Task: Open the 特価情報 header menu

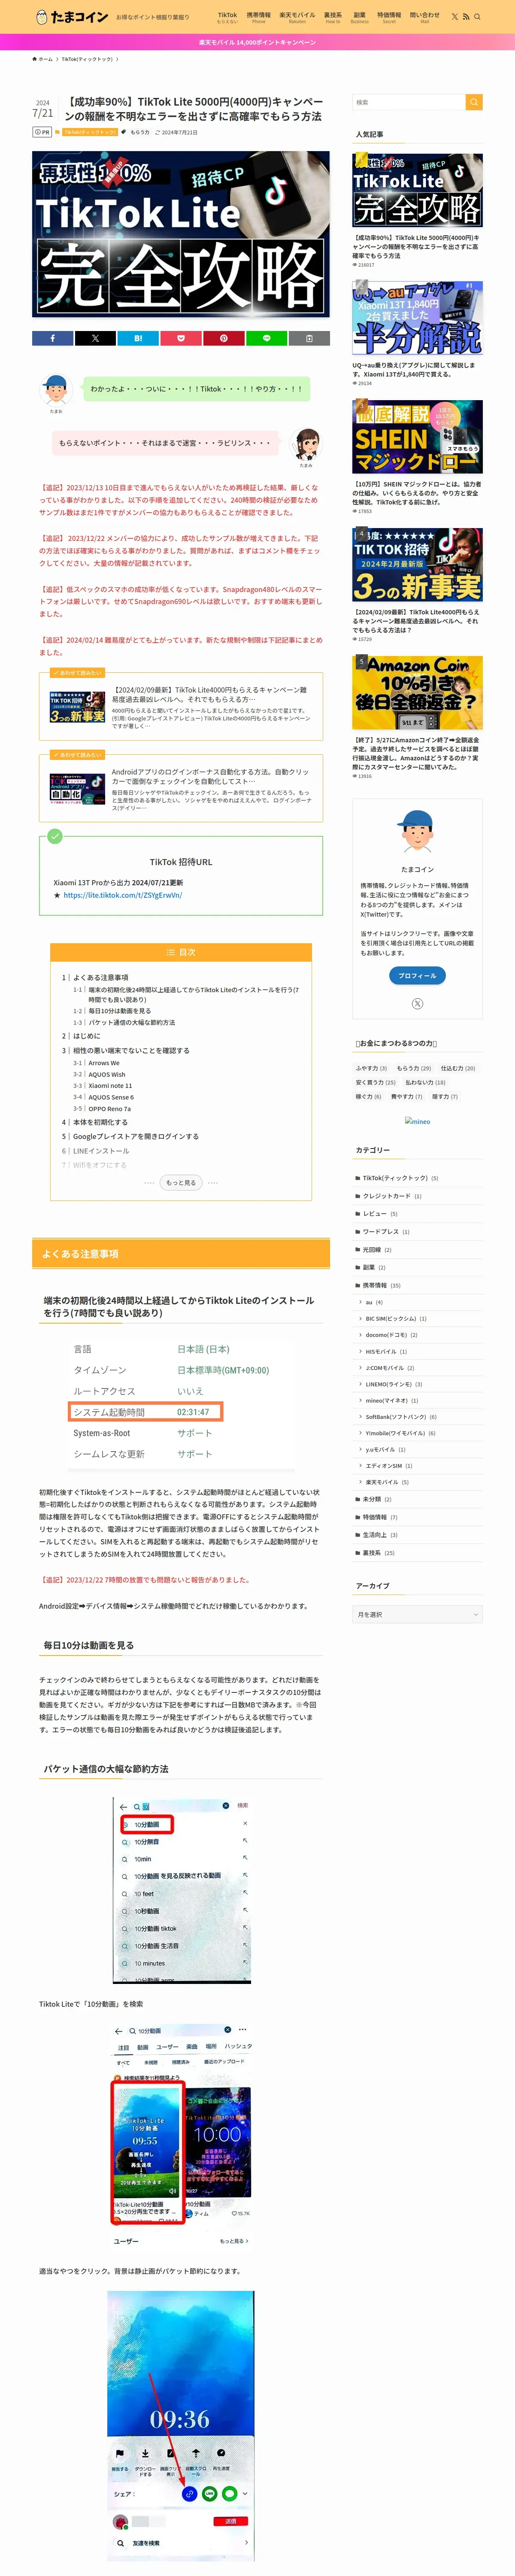Action: point(389,17)
